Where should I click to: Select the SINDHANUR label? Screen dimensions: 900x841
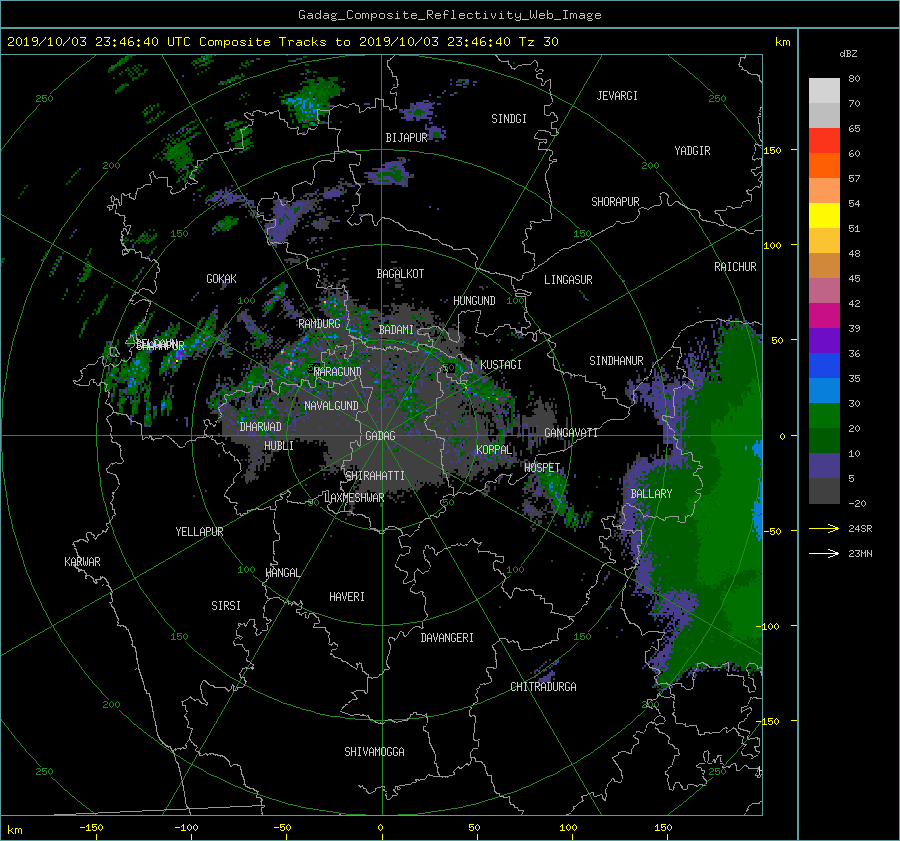616,361
